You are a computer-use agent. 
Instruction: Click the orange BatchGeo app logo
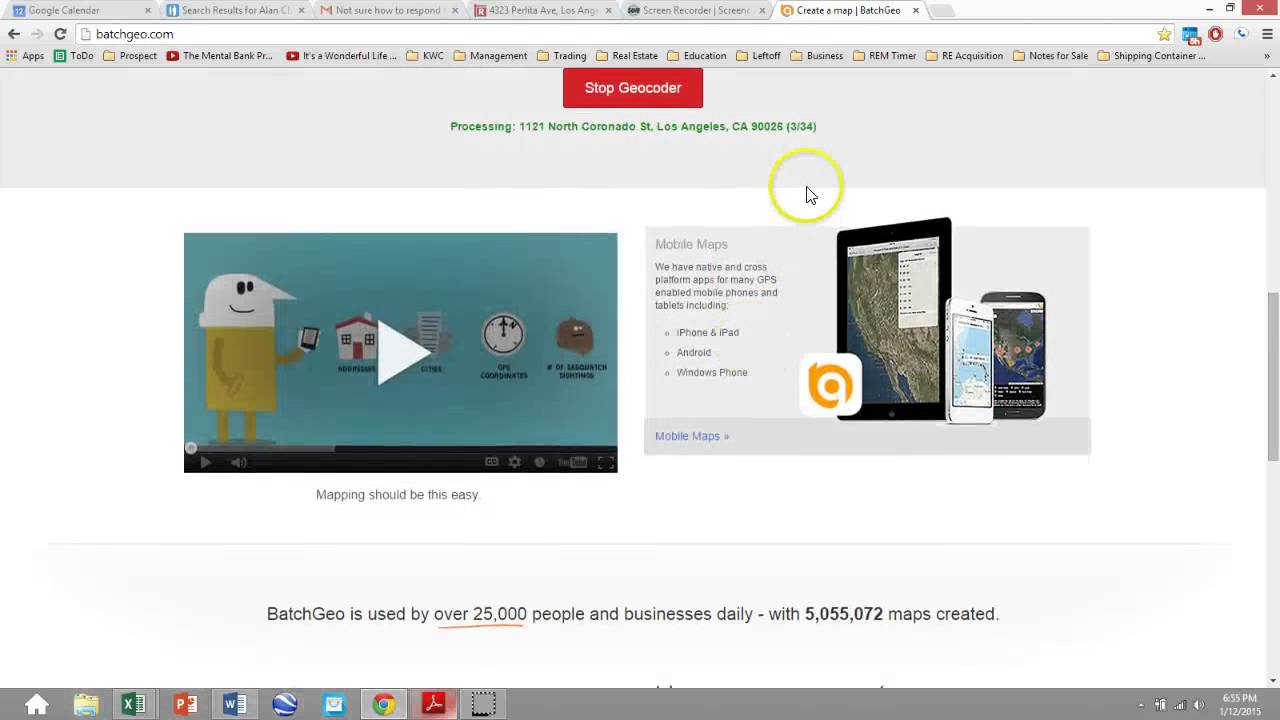[x=831, y=385]
